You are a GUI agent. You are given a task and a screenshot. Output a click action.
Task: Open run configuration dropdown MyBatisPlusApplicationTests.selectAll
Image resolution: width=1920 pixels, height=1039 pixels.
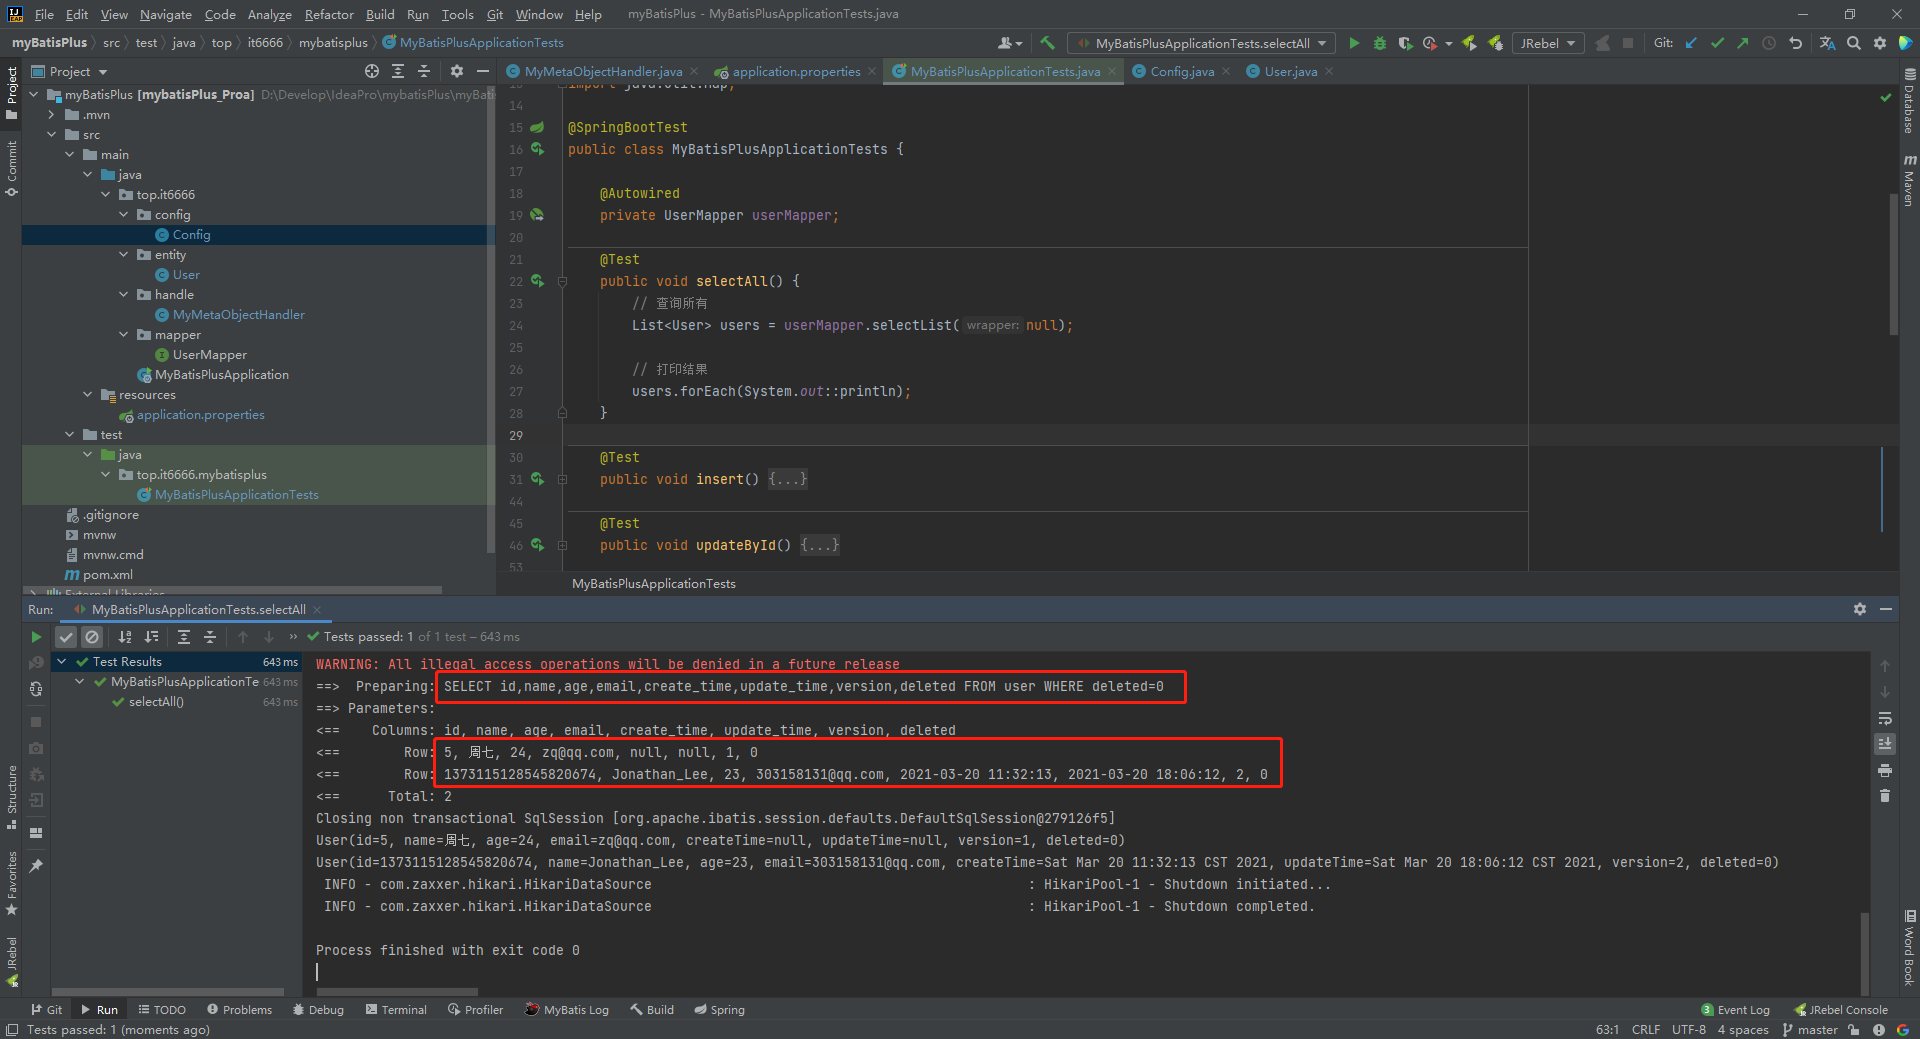pyautogui.click(x=1201, y=43)
